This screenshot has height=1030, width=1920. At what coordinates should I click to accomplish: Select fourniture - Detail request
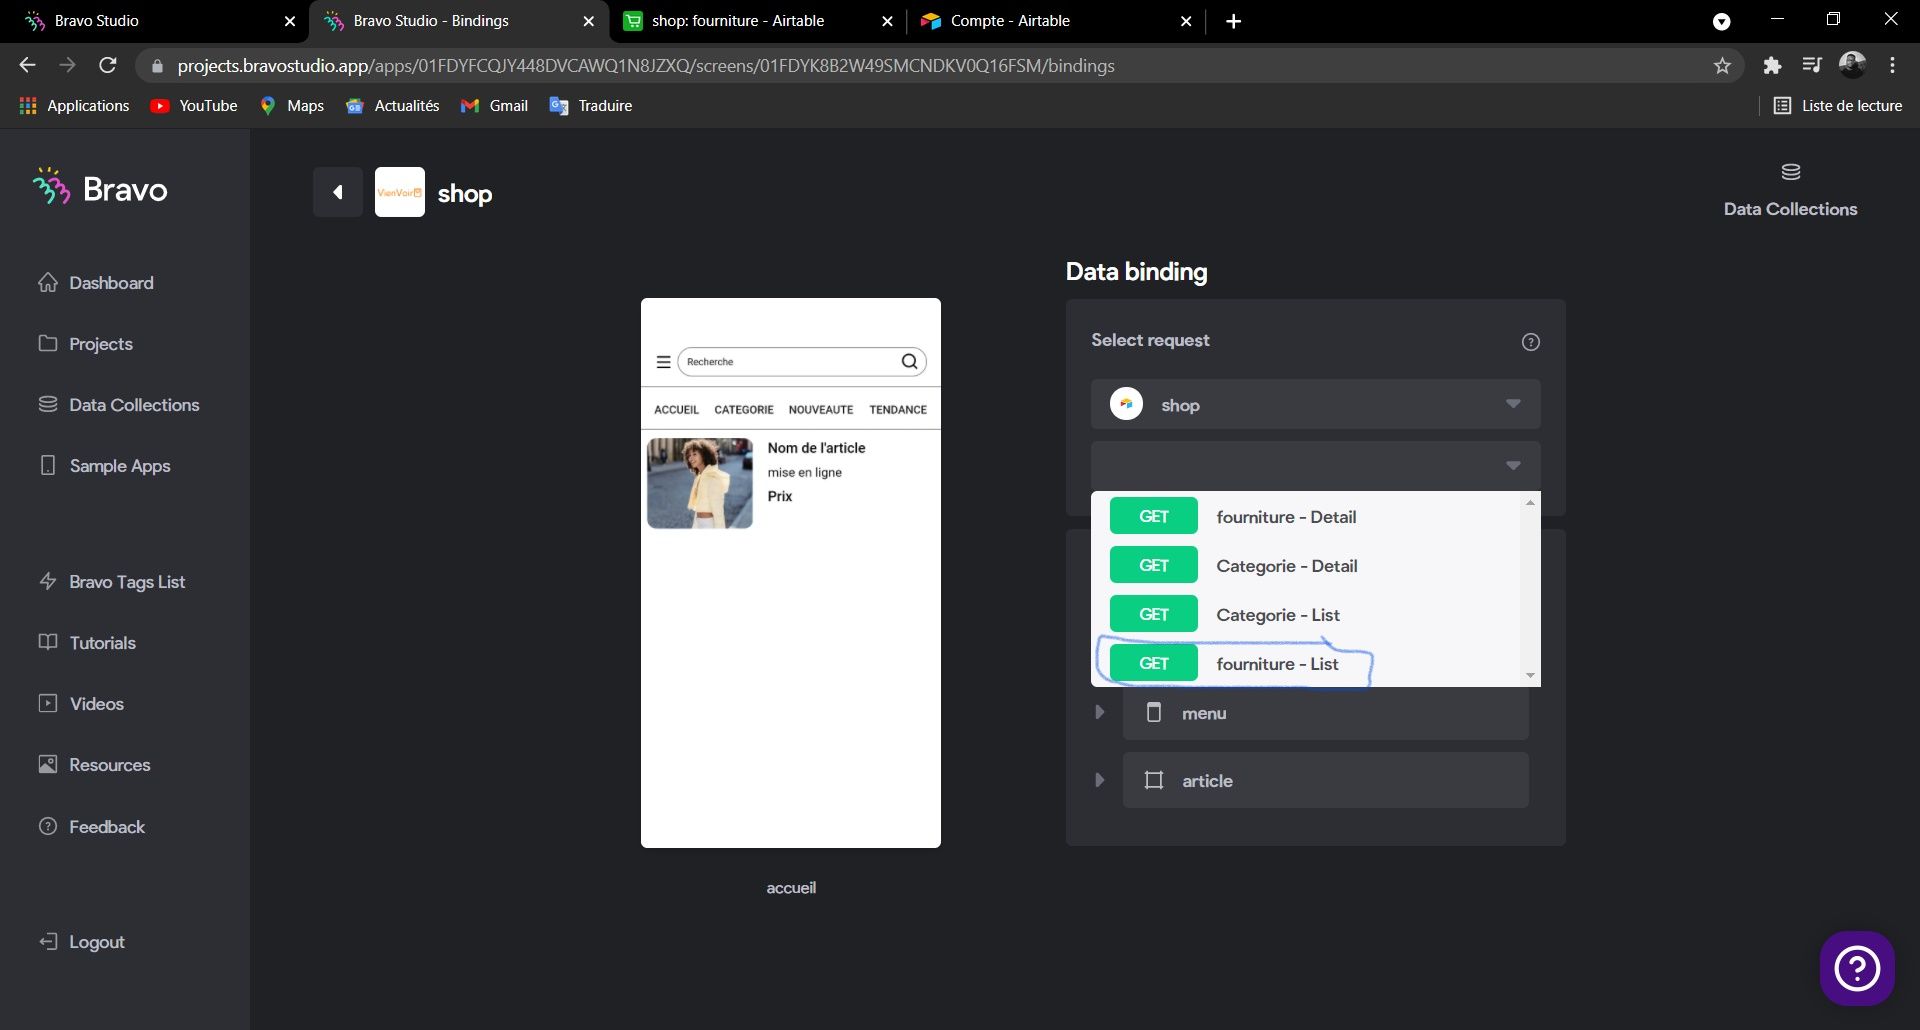coord(1308,516)
